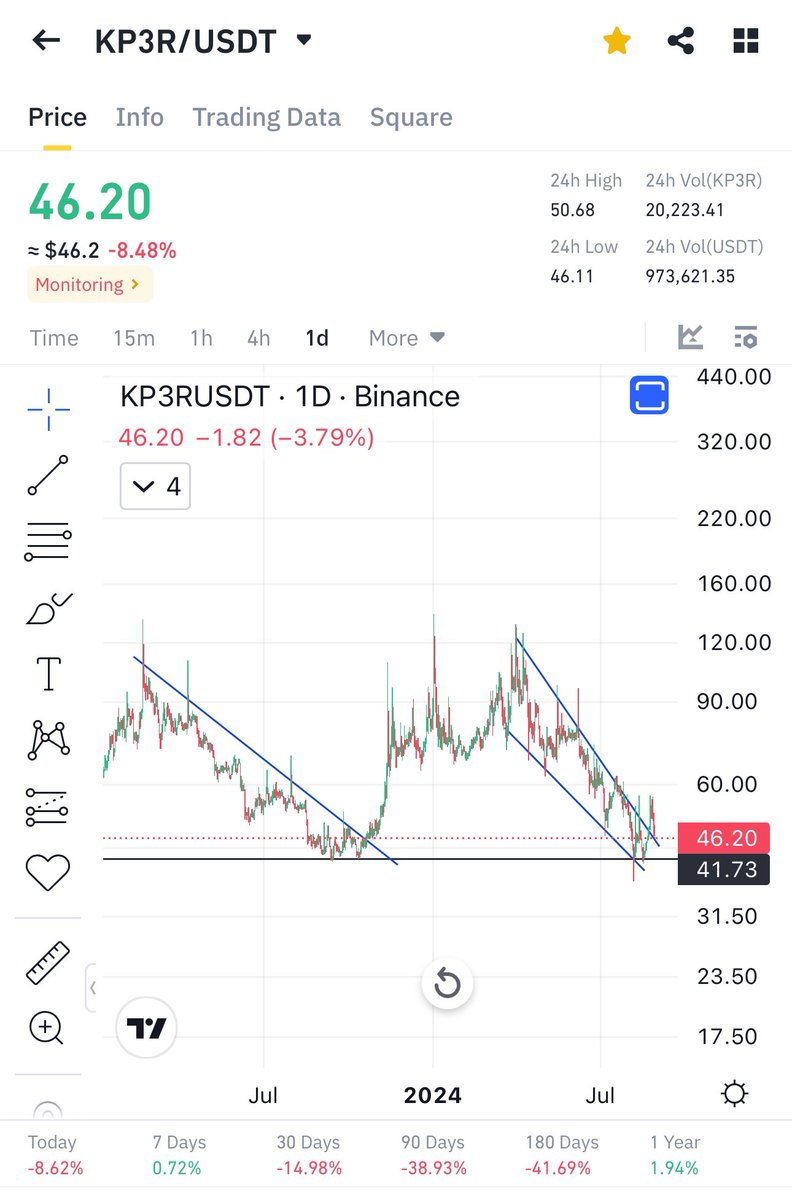Screen dimensions: 792x1200
Task: Open the chart settings list icon
Action: click(746, 337)
